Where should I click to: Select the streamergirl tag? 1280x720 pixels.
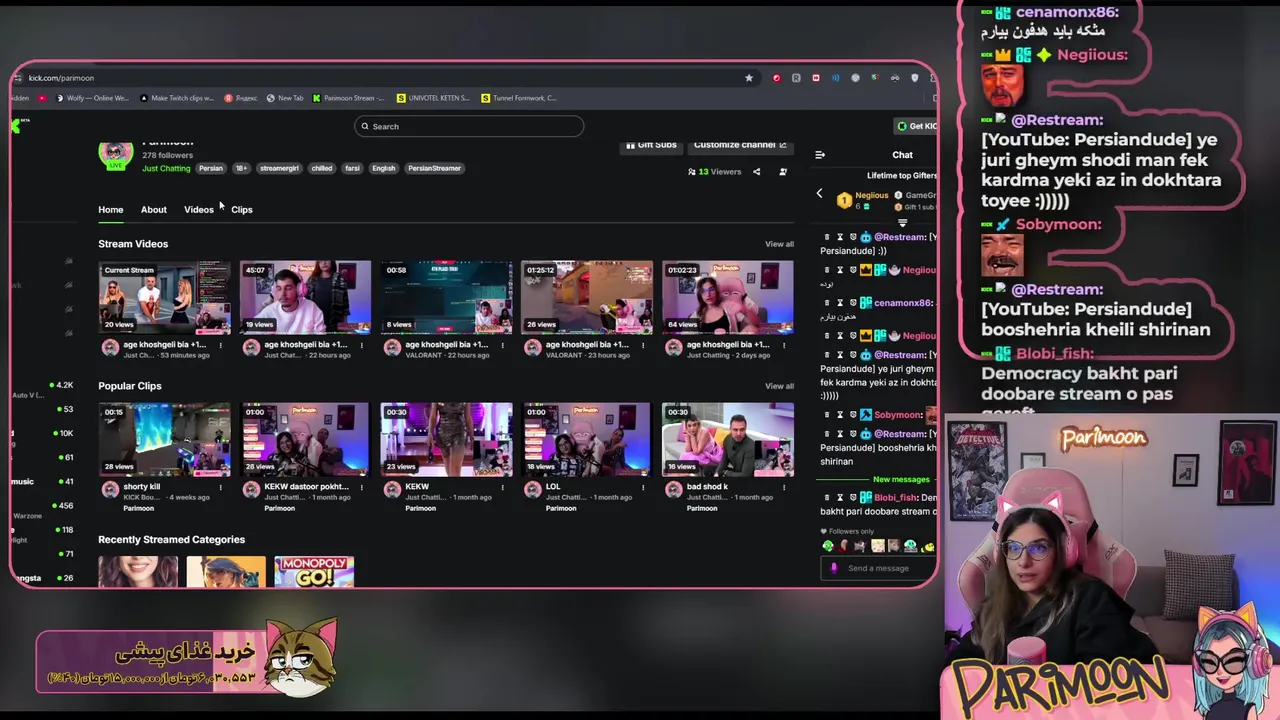tap(280, 168)
